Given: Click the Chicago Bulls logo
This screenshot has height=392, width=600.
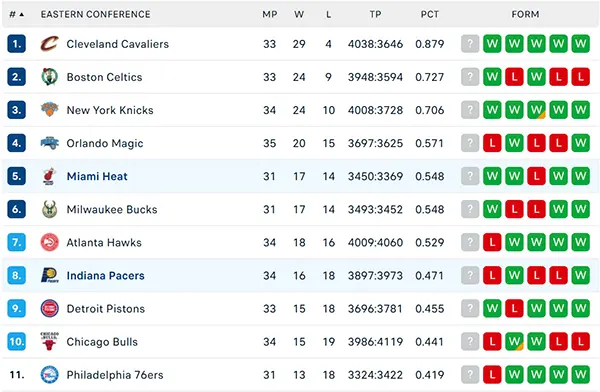Looking at the screenshot, I should [49, 341].
